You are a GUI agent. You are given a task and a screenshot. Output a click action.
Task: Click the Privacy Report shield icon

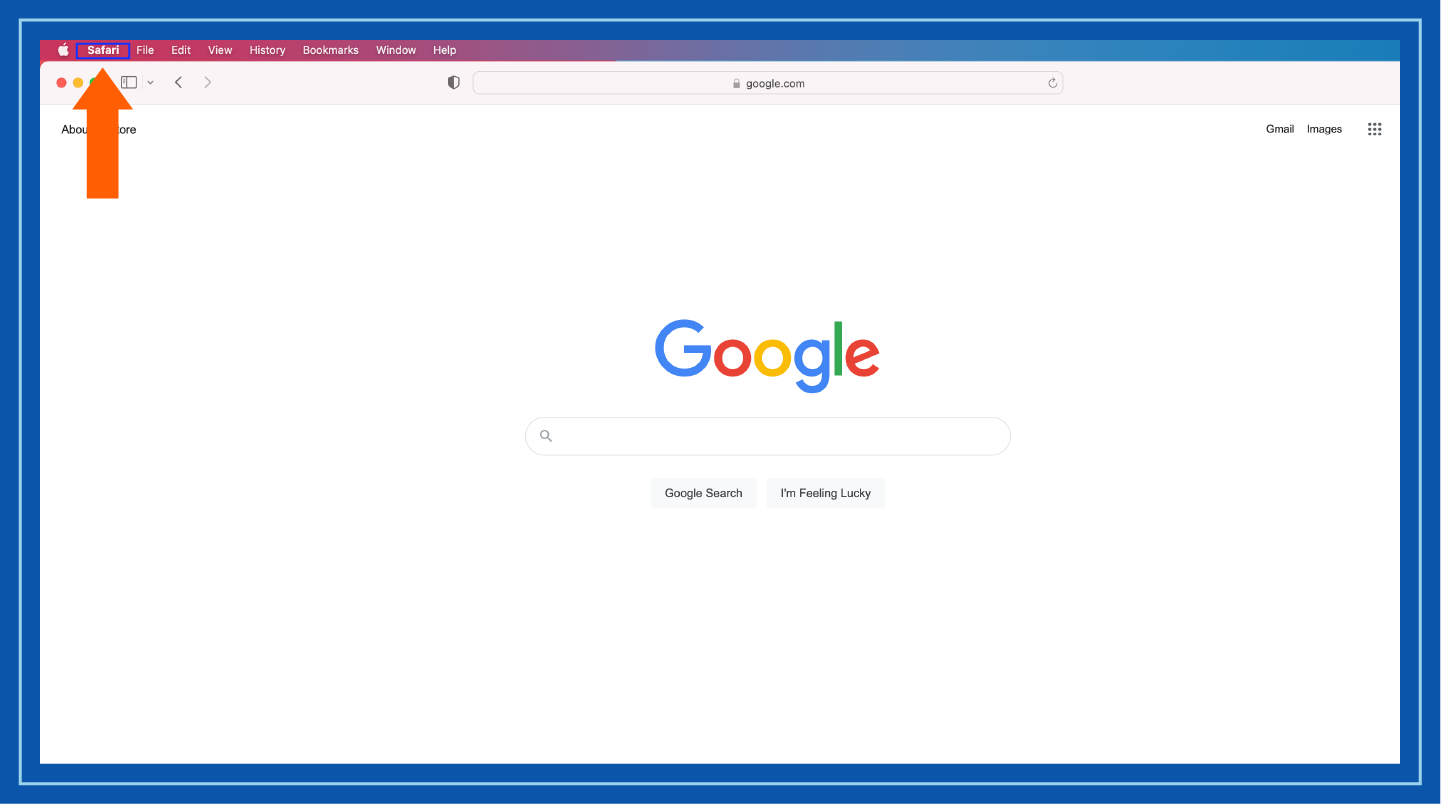point(453,82)
